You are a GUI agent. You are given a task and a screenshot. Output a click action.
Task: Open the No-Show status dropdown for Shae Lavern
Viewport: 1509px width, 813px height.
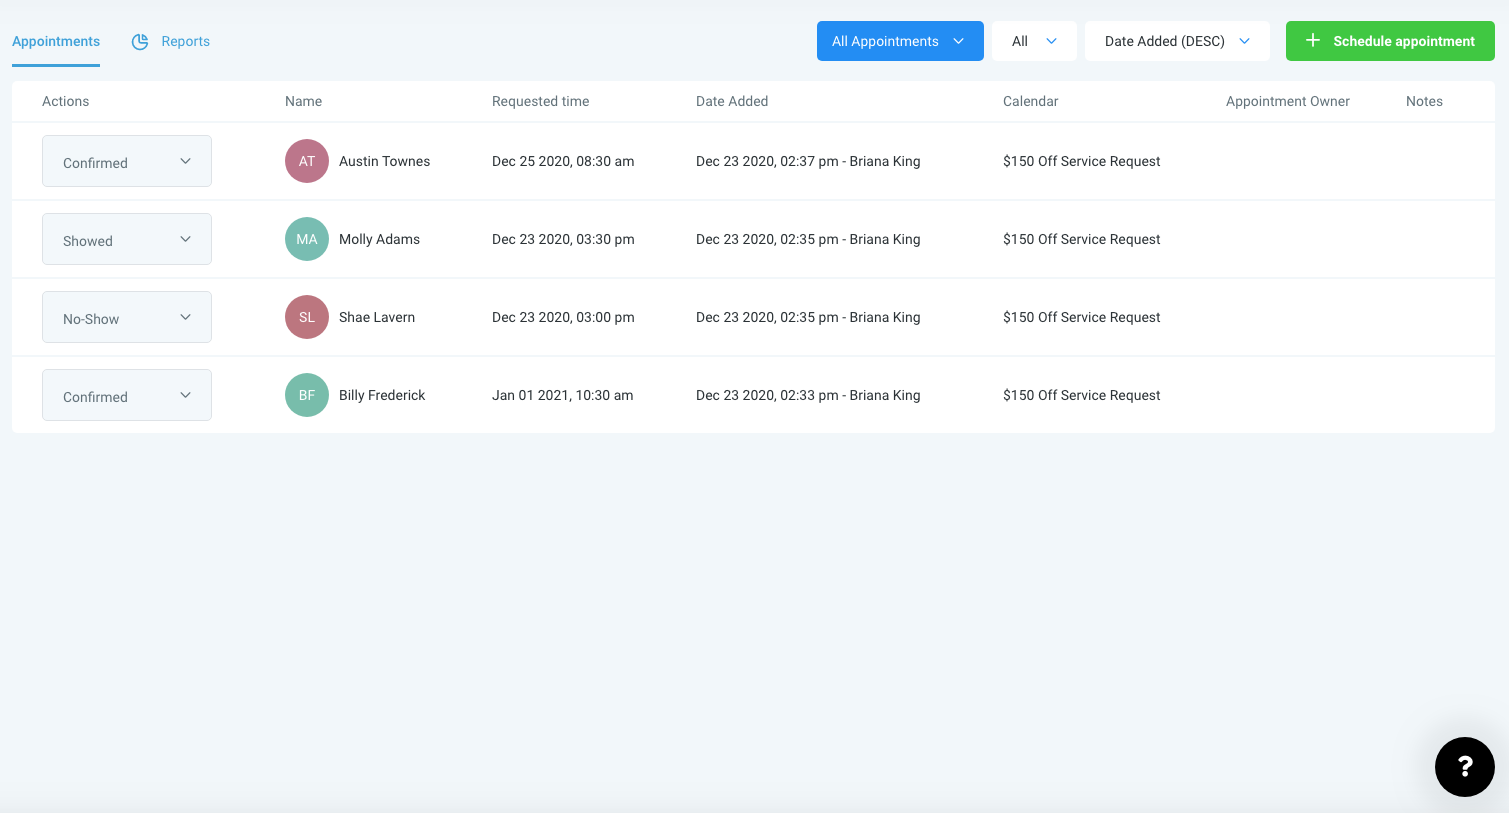tap(127, 317)
